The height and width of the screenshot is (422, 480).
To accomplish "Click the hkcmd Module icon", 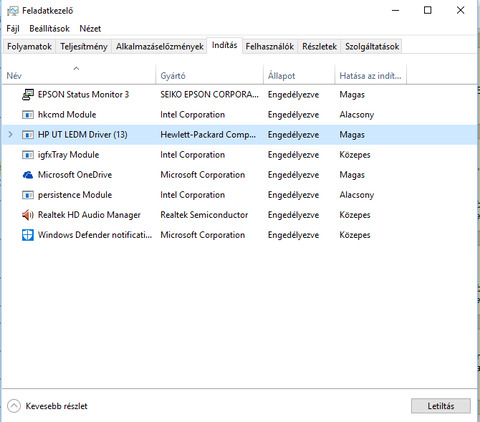I will (28, 115).
